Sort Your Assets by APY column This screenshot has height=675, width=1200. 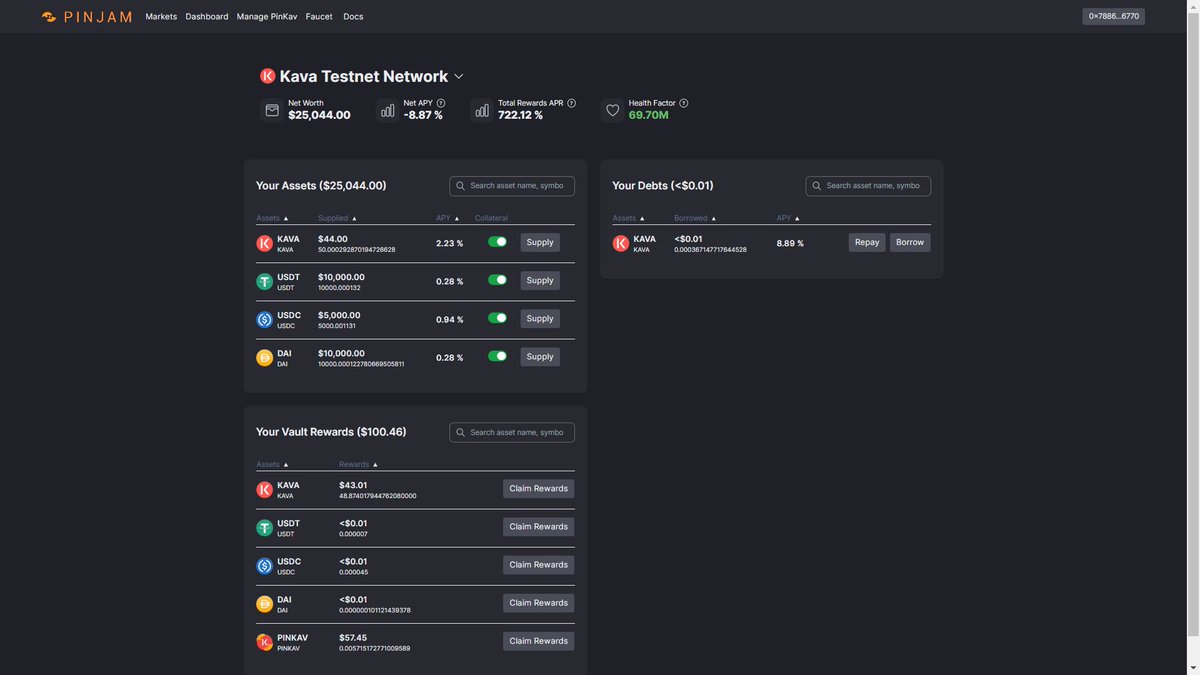pos(448,218)
